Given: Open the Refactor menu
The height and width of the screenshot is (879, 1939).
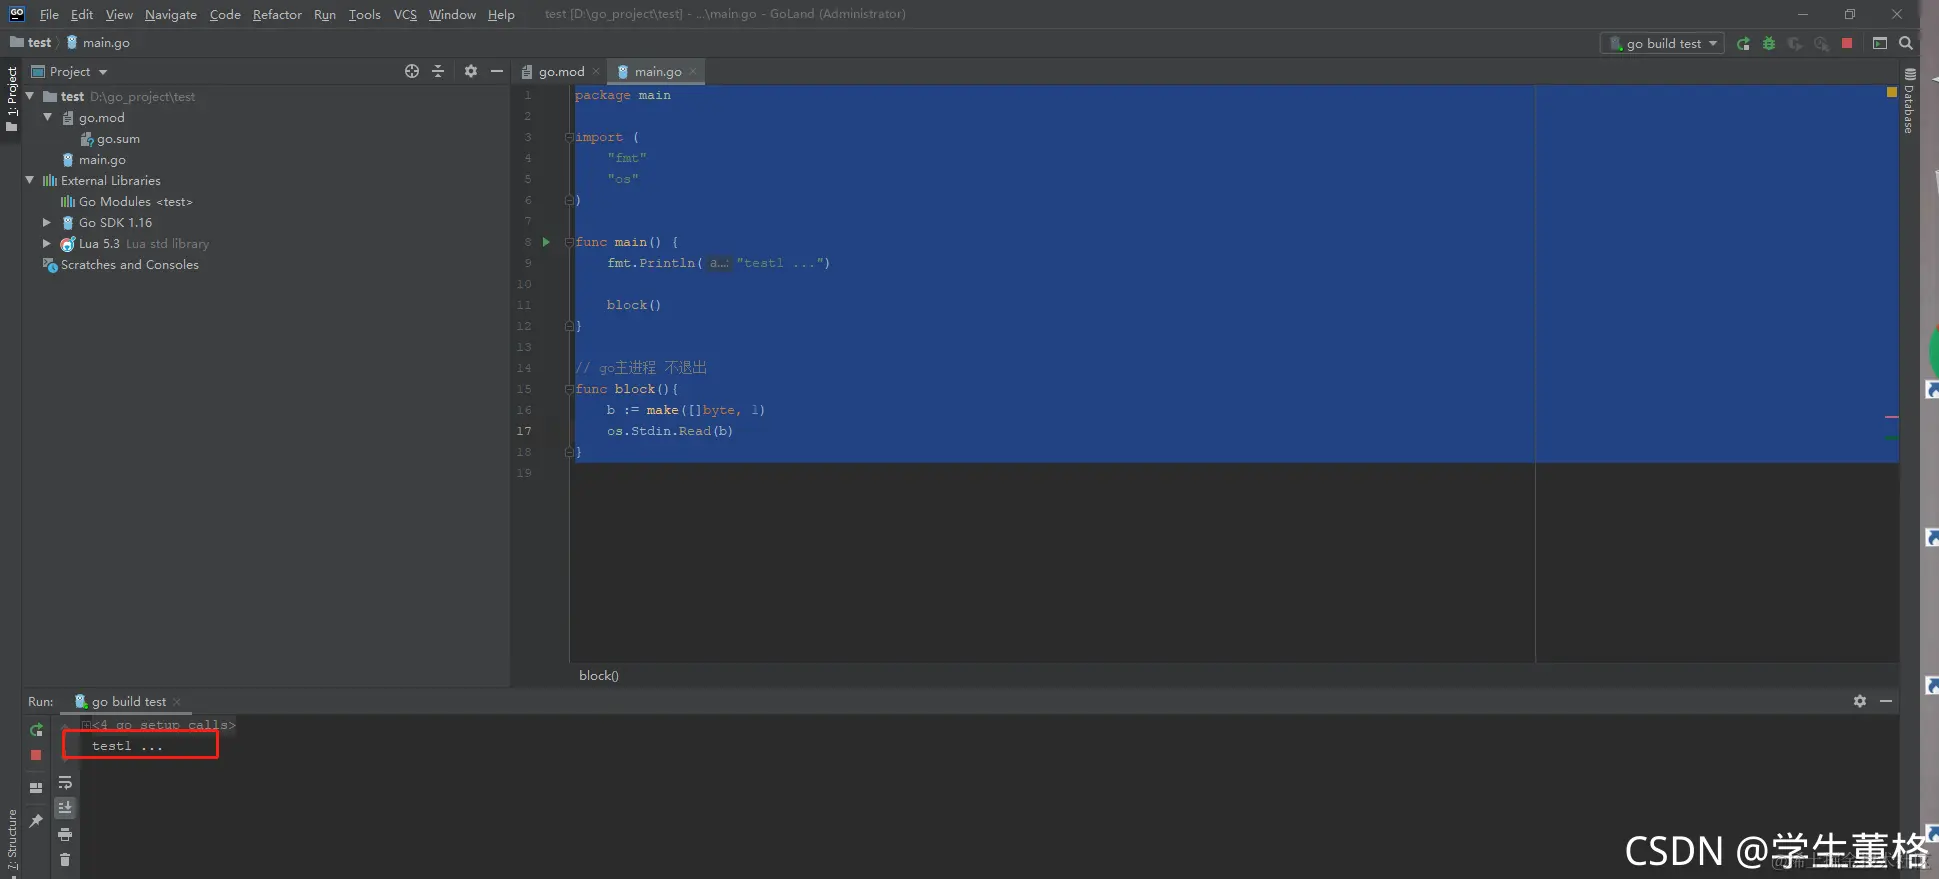Looking at the screenshot, I should pos(277,14).
